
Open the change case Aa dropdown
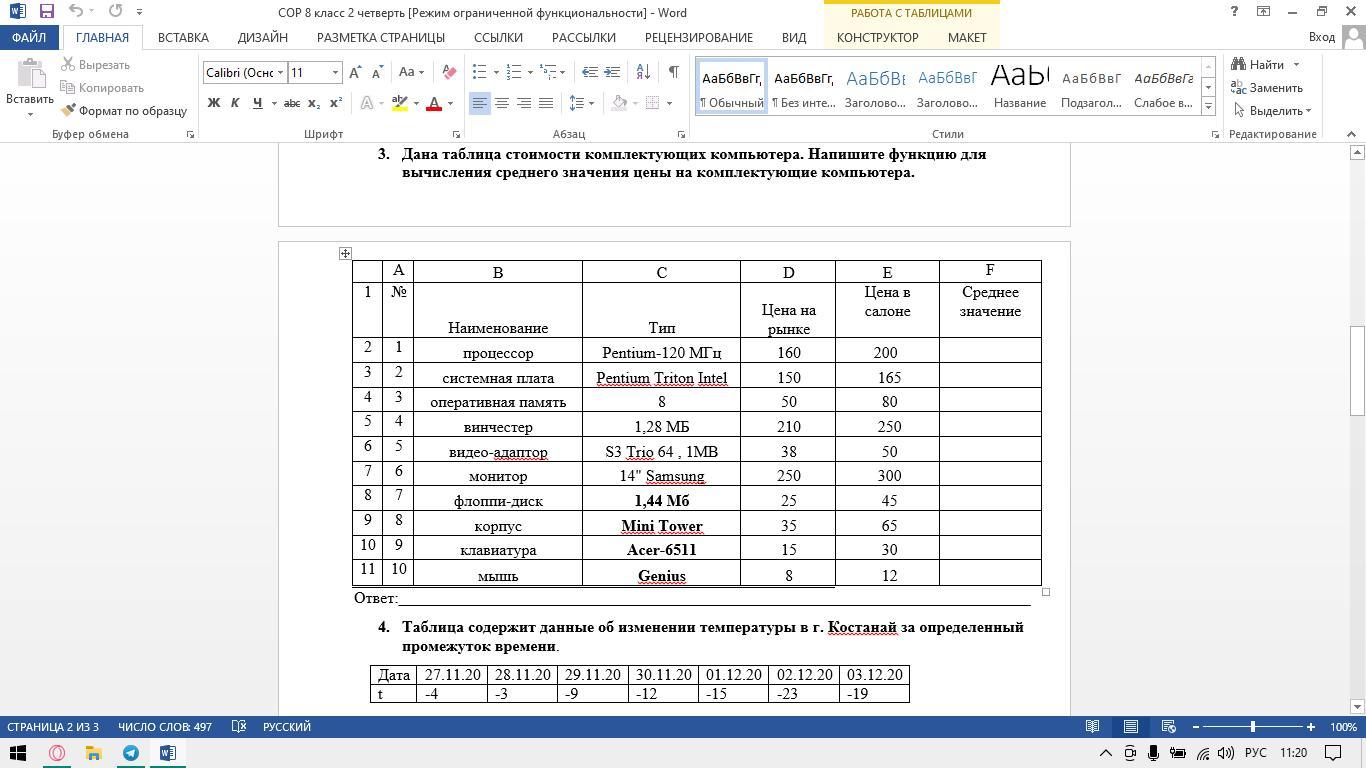tap(411, 72)
